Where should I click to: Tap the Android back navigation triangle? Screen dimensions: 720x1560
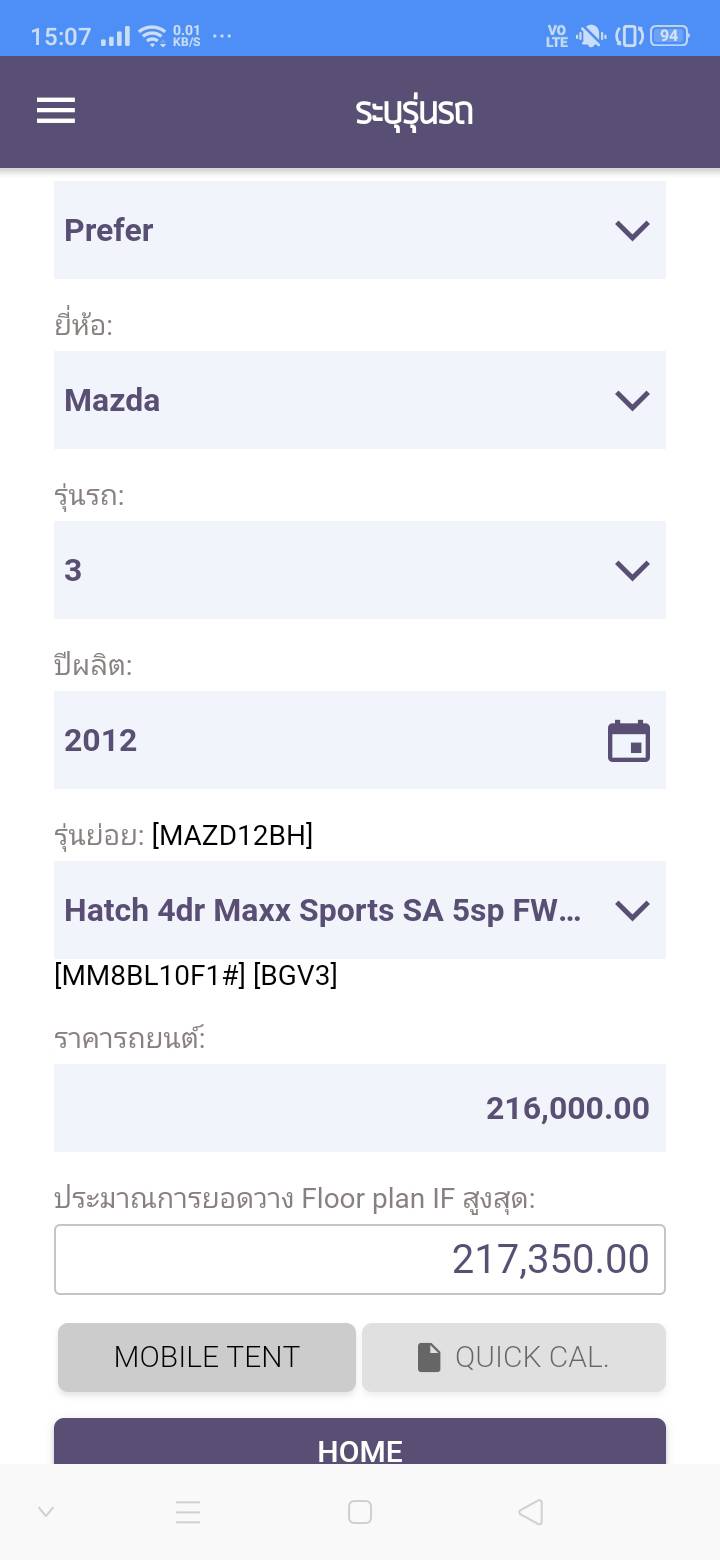pos(531,1511)
